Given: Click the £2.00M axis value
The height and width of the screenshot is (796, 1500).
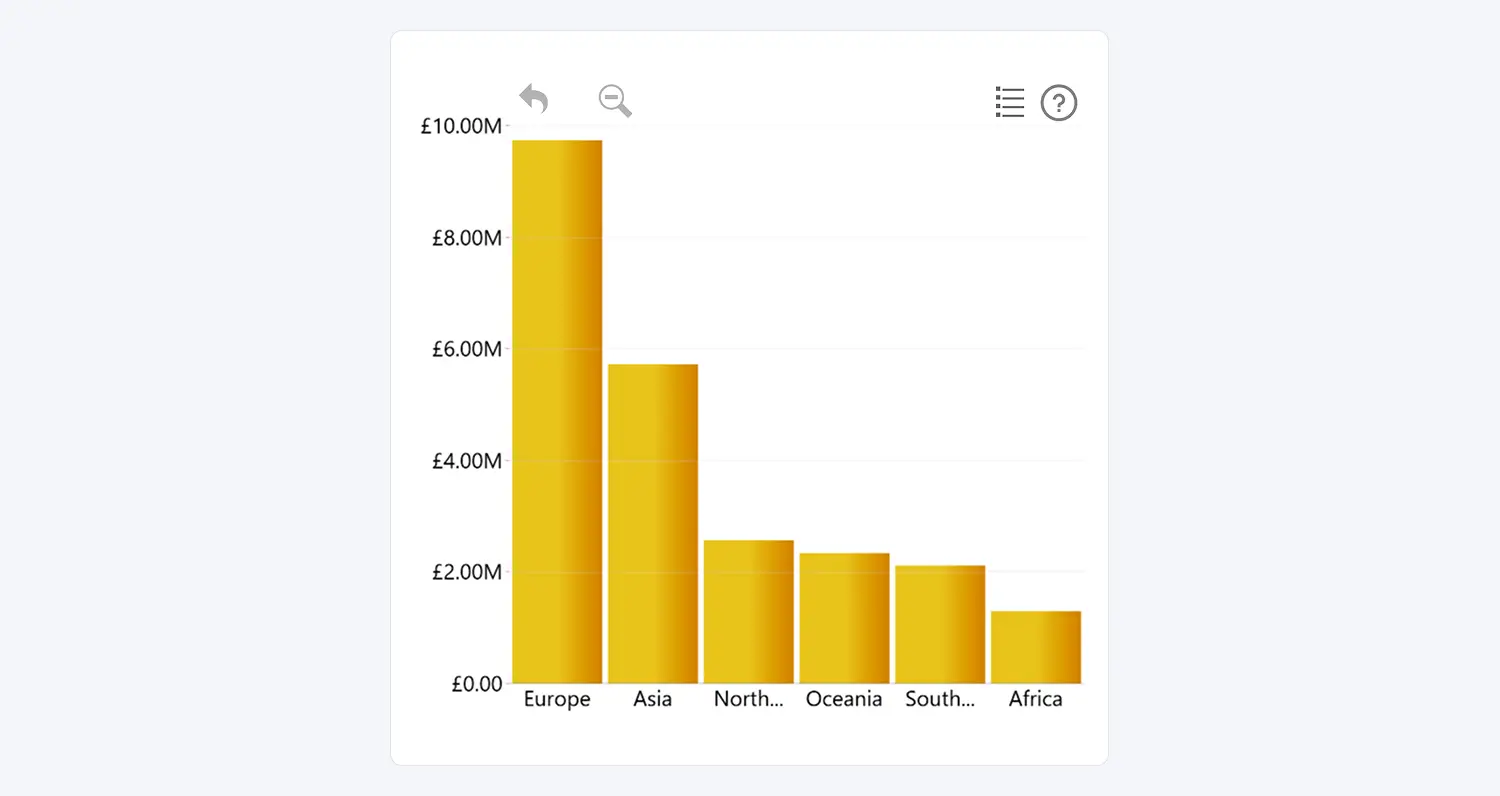Looking at the screenshot, I should point(466,572).
